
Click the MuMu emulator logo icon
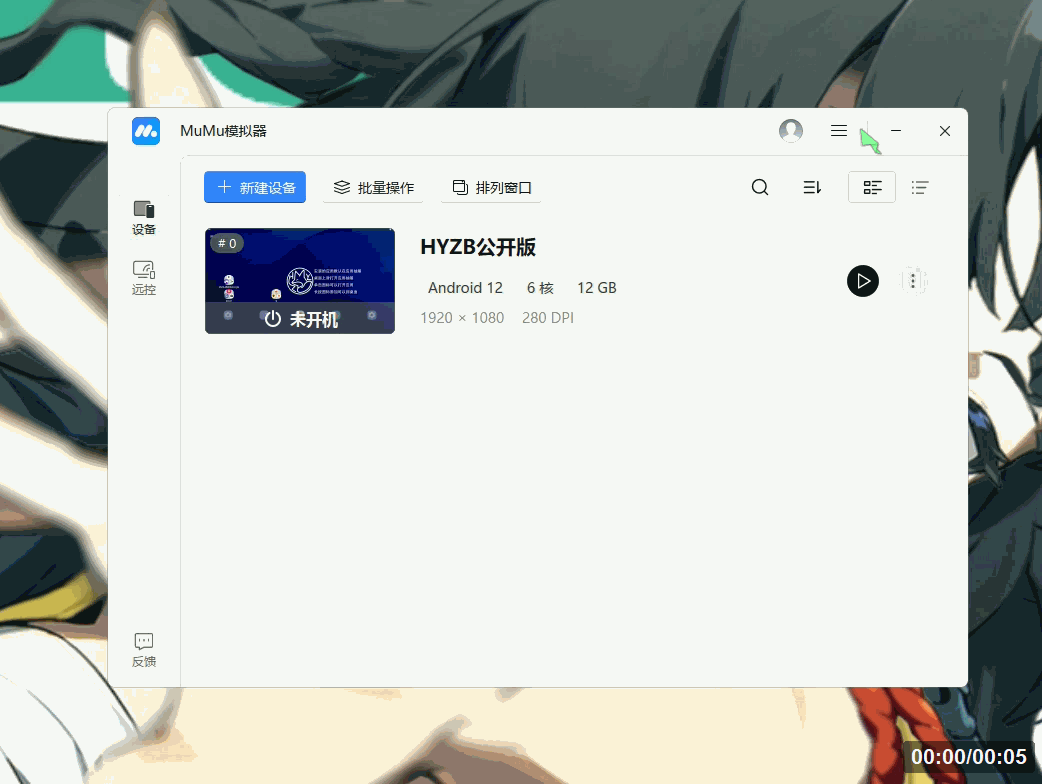(x=146, y=131)
